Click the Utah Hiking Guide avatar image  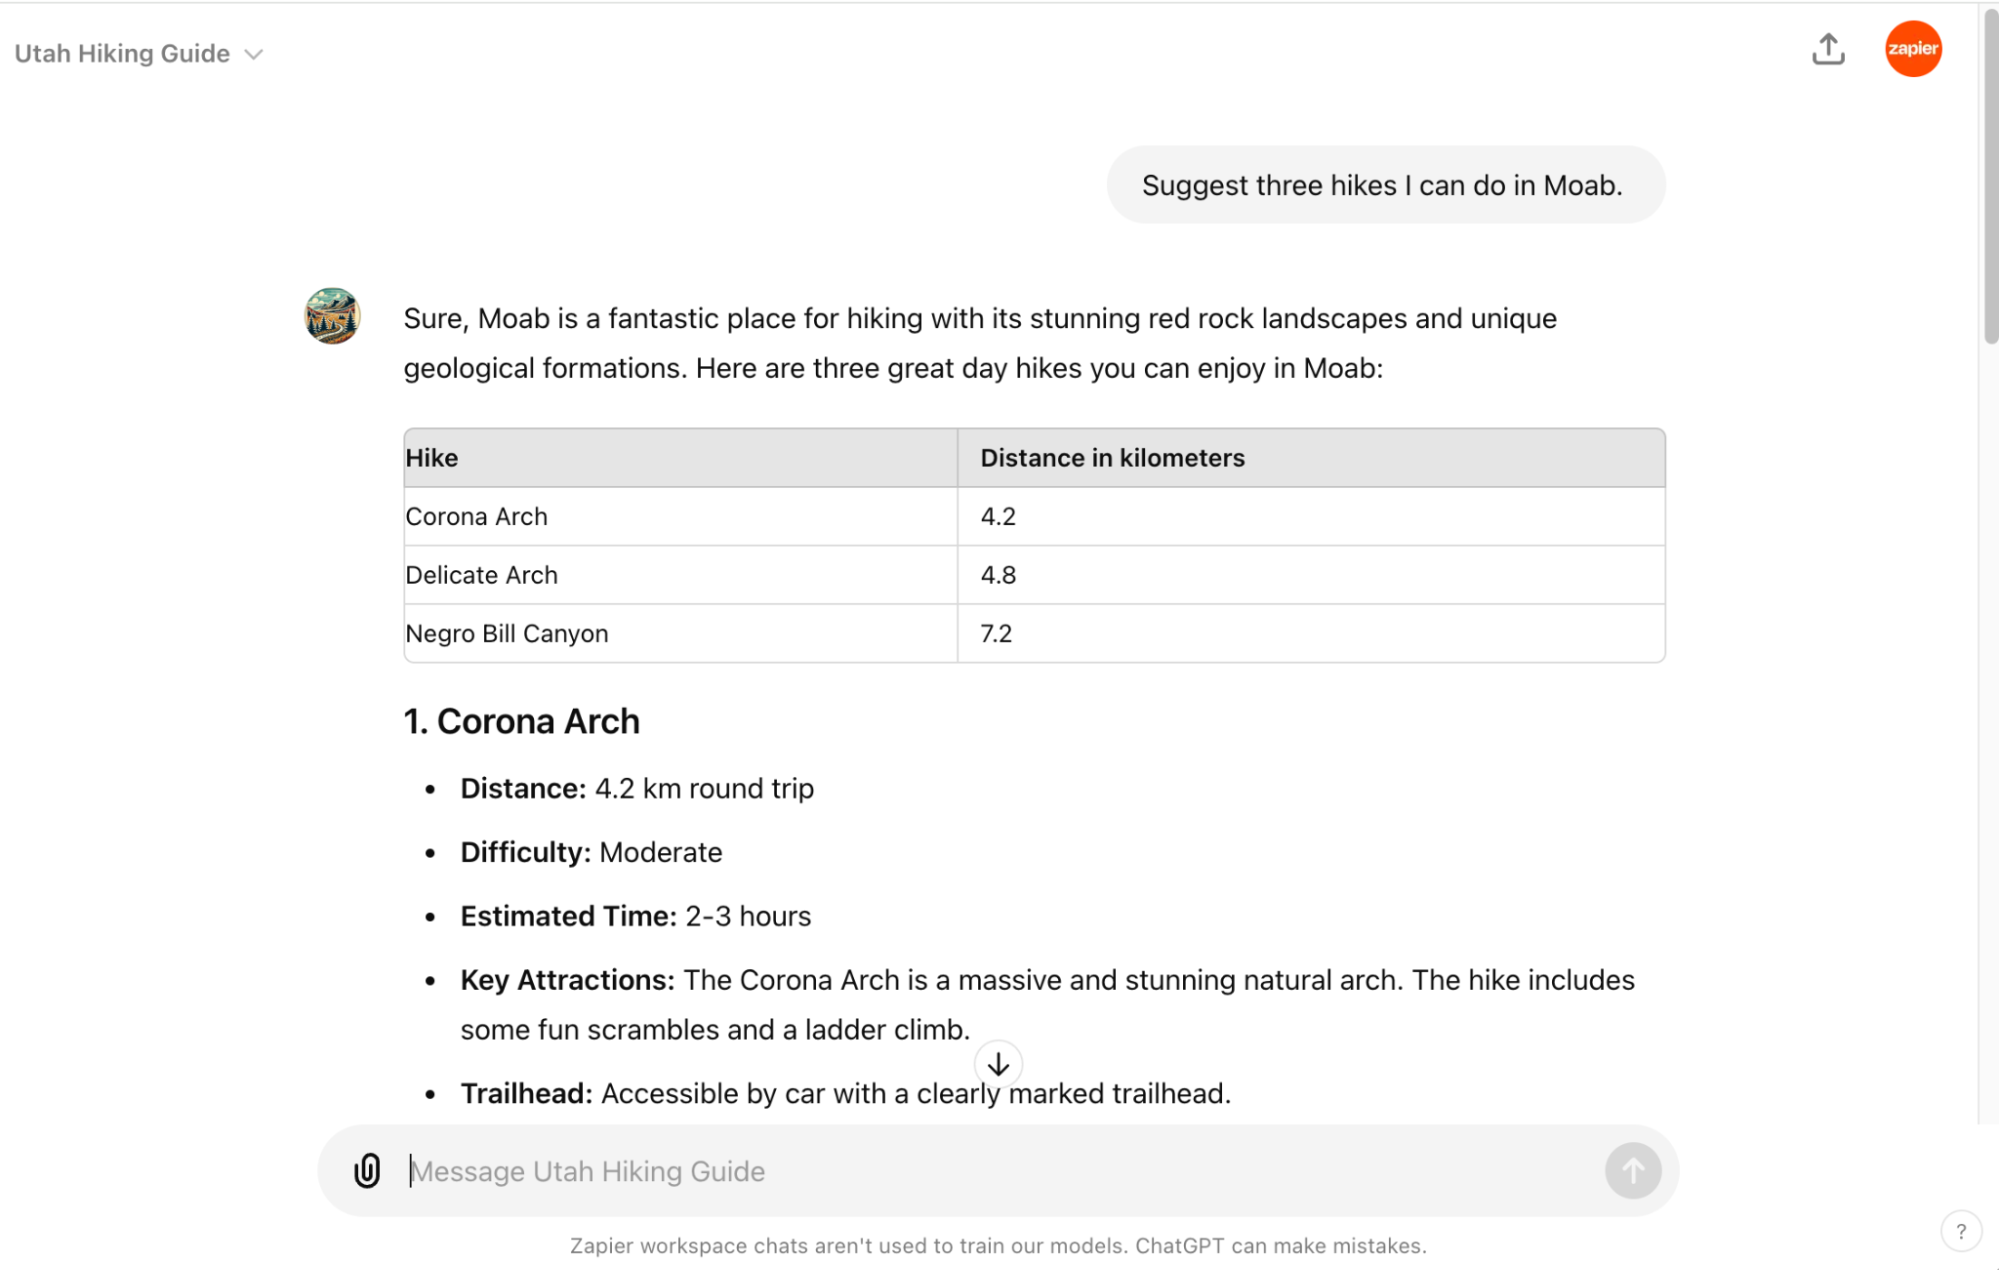tap(332, 316)
